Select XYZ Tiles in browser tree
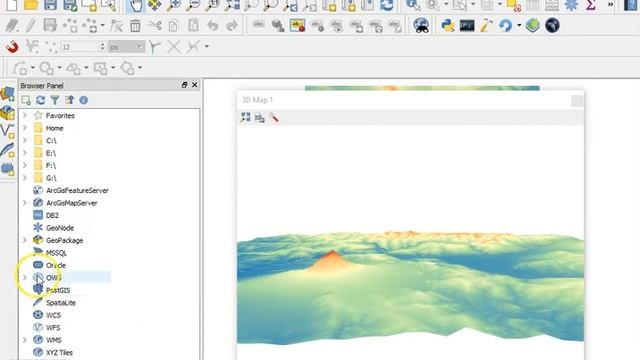The image size is (640, 360). tap(59, 352)
